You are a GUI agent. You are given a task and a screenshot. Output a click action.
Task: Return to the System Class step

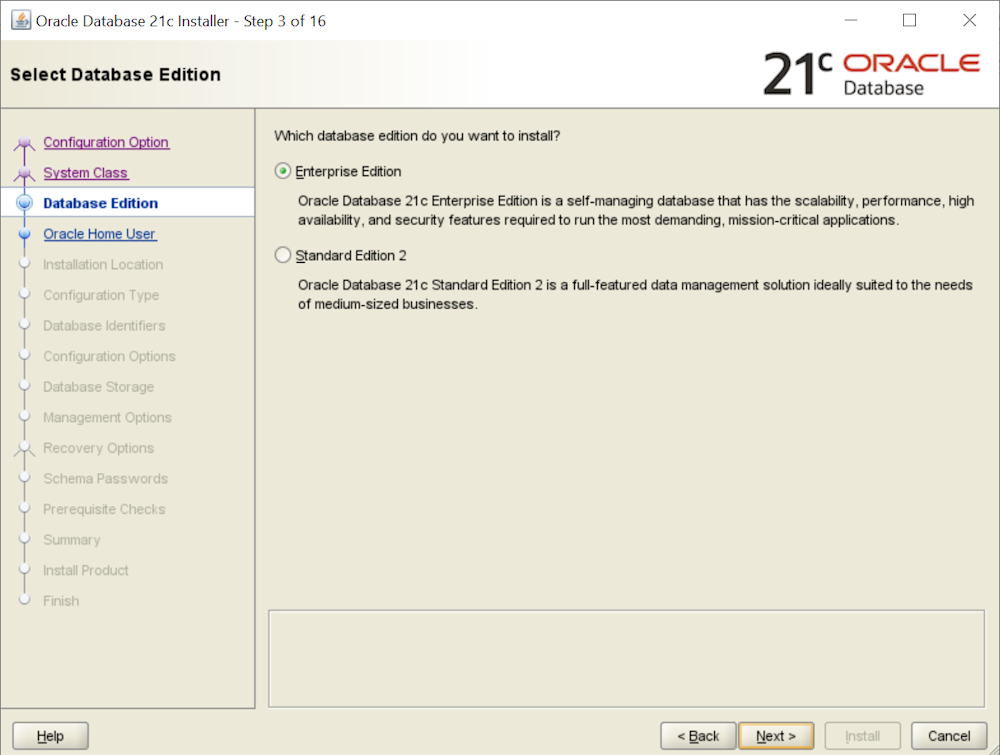(x=85, y=173)
